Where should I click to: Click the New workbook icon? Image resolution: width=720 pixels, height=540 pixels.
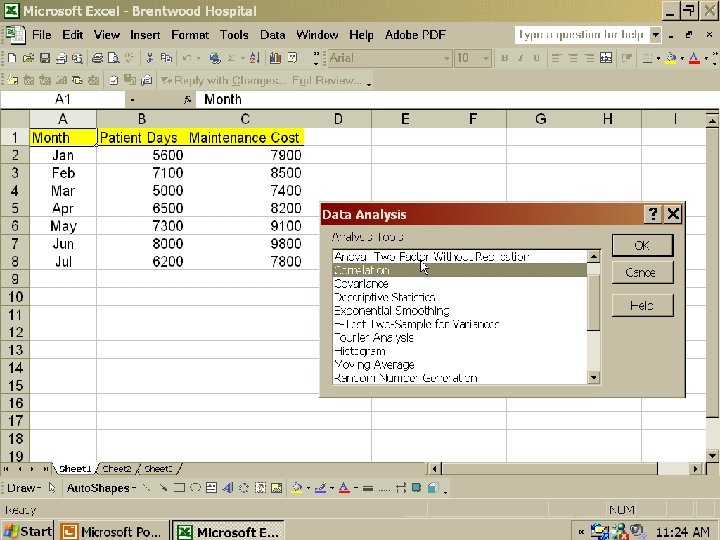pos(11,59)
